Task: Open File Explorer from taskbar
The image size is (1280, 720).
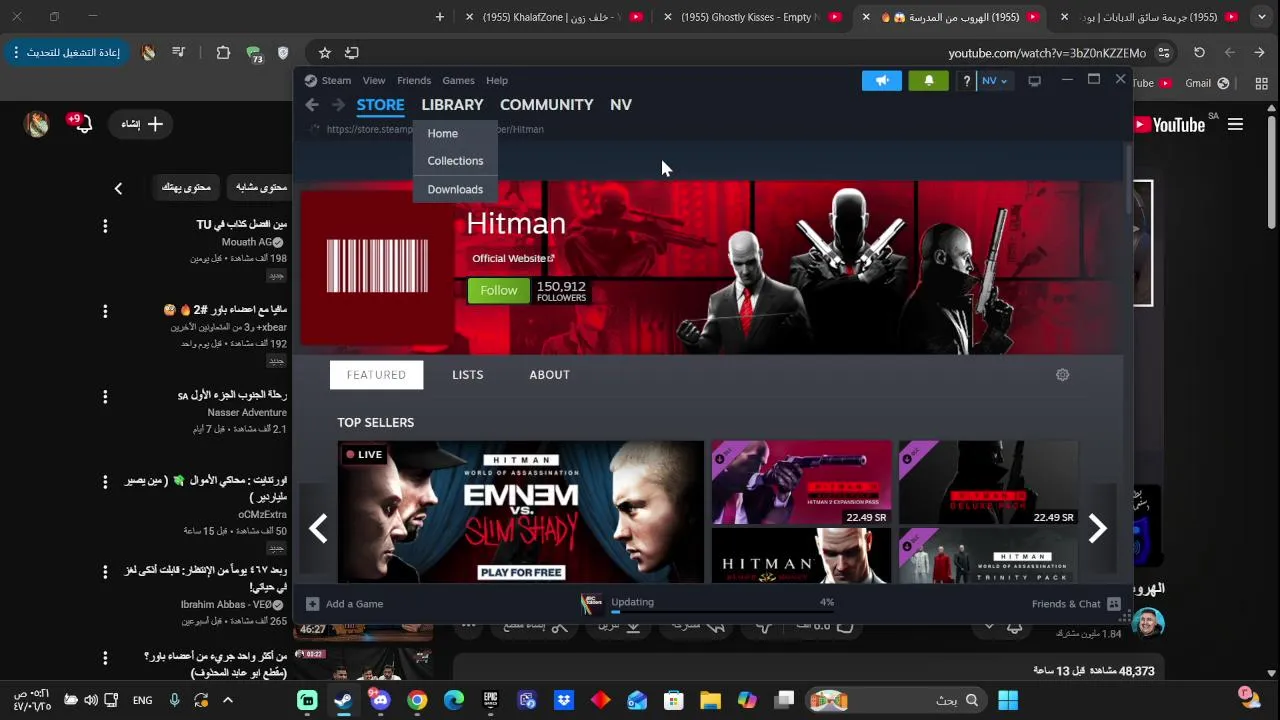Action: coord(710,700)
